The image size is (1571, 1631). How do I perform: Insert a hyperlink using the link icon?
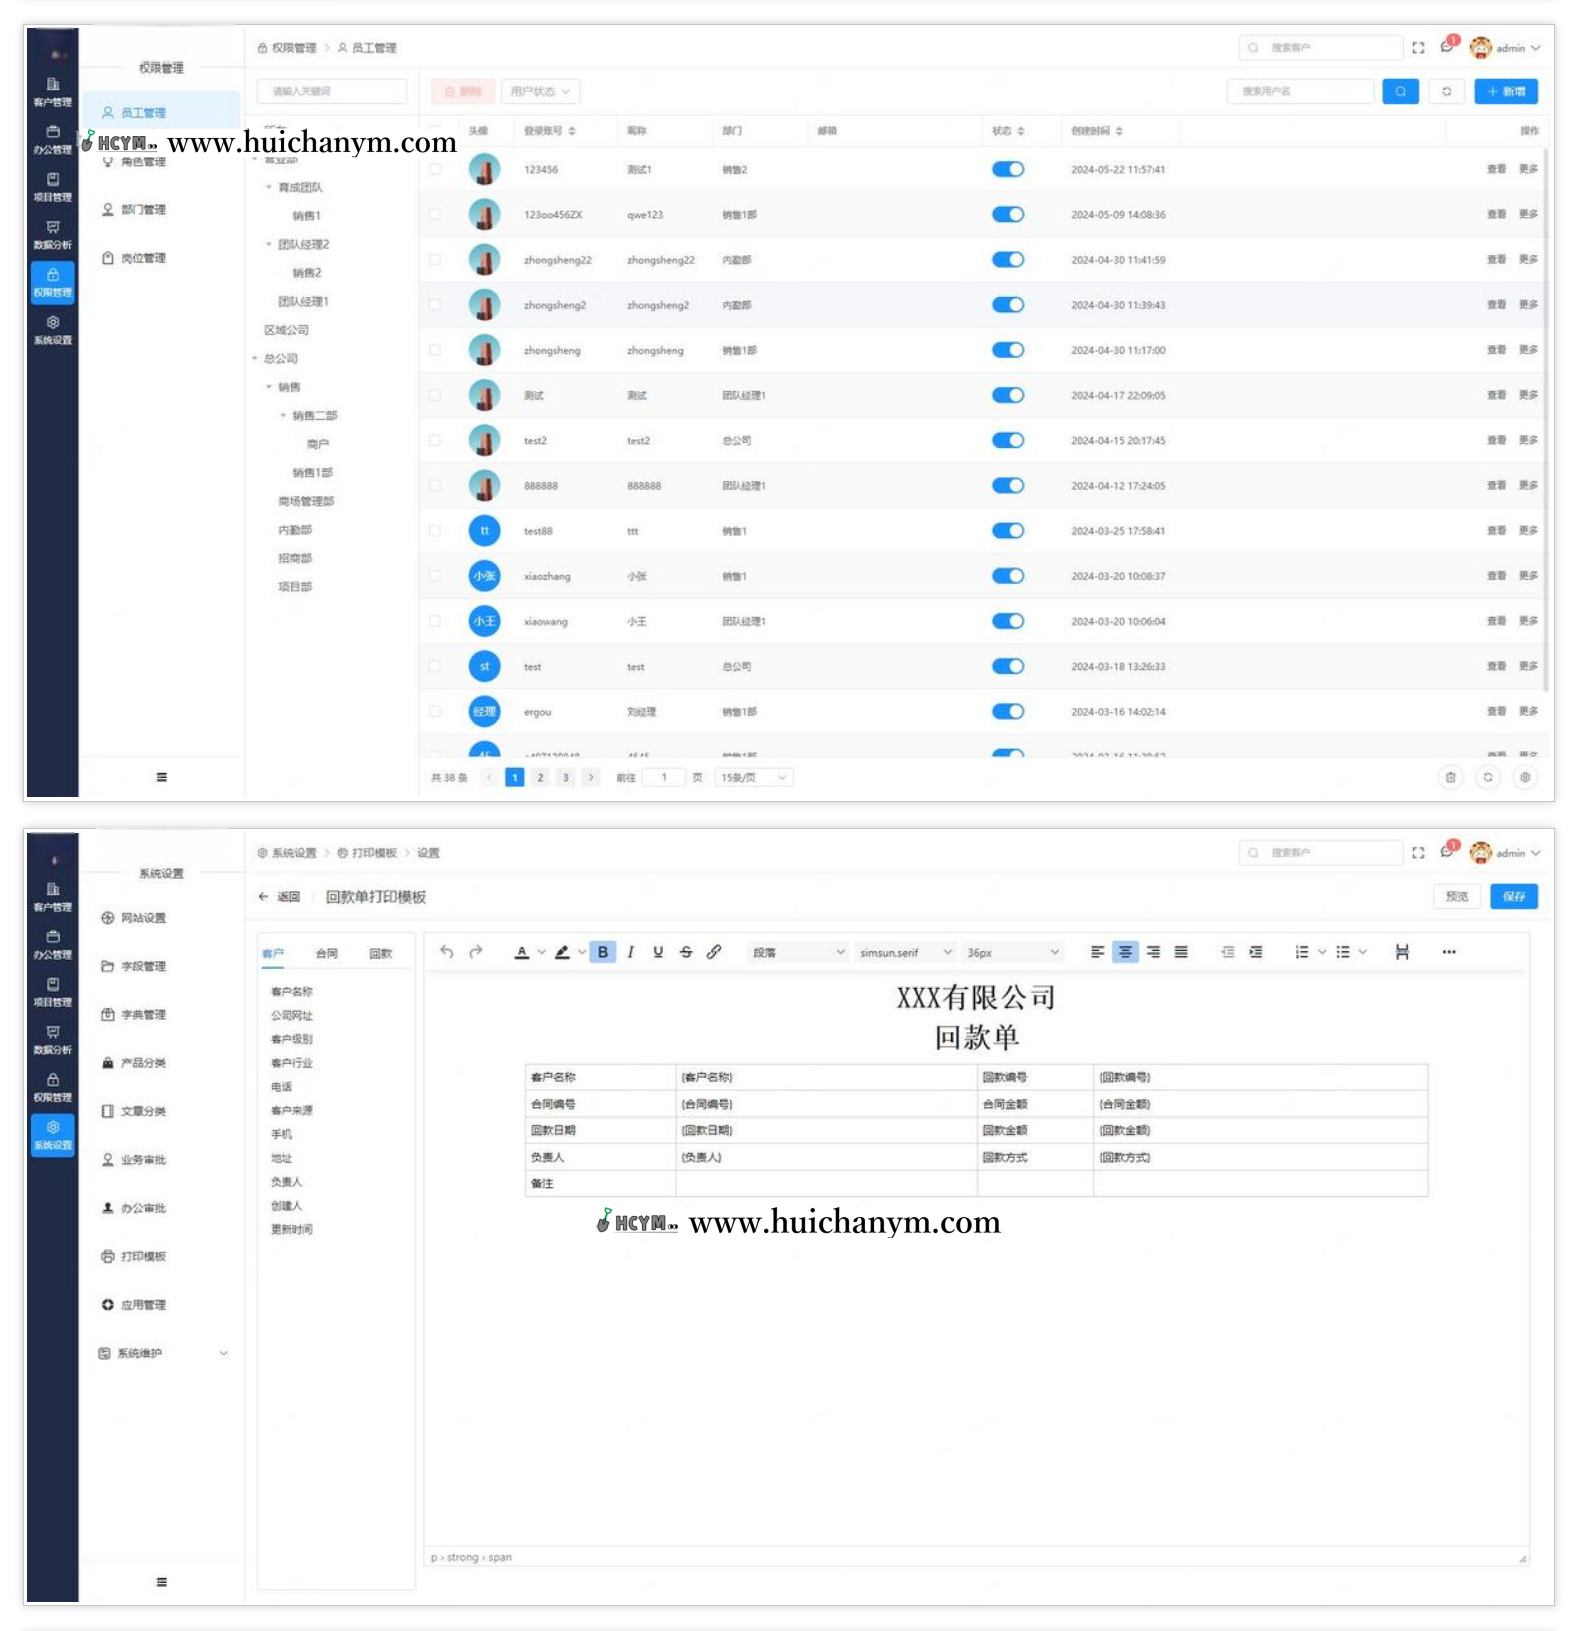714,952
